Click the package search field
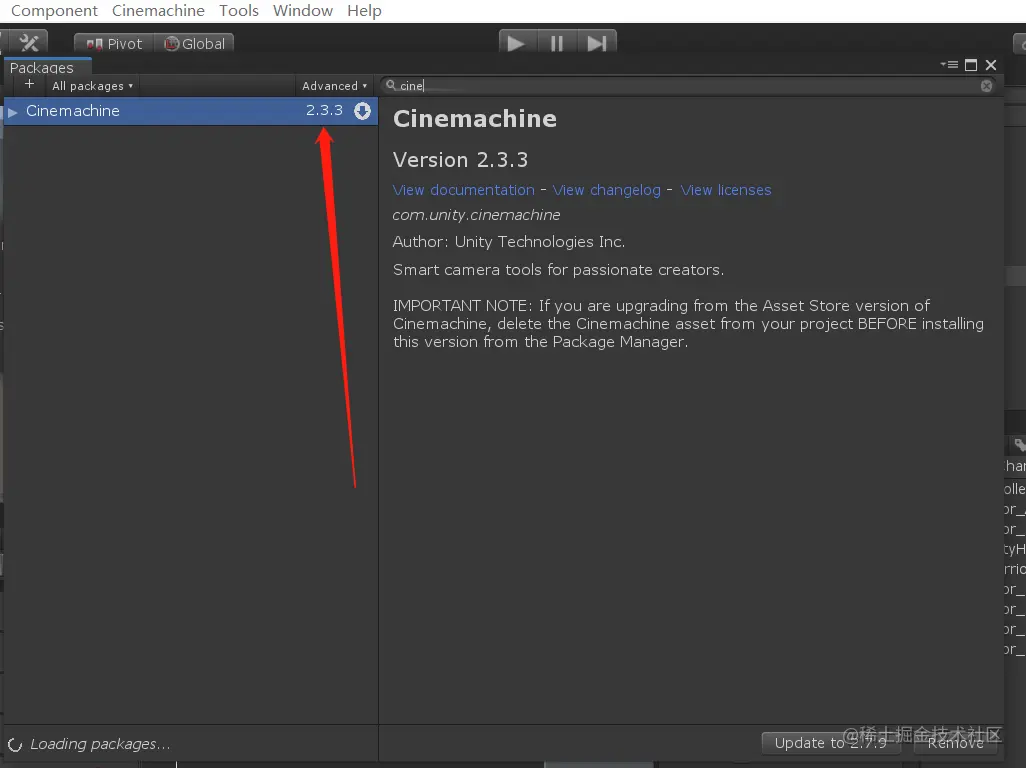Viewport: 1026px width, 768px height. [689, 86]
